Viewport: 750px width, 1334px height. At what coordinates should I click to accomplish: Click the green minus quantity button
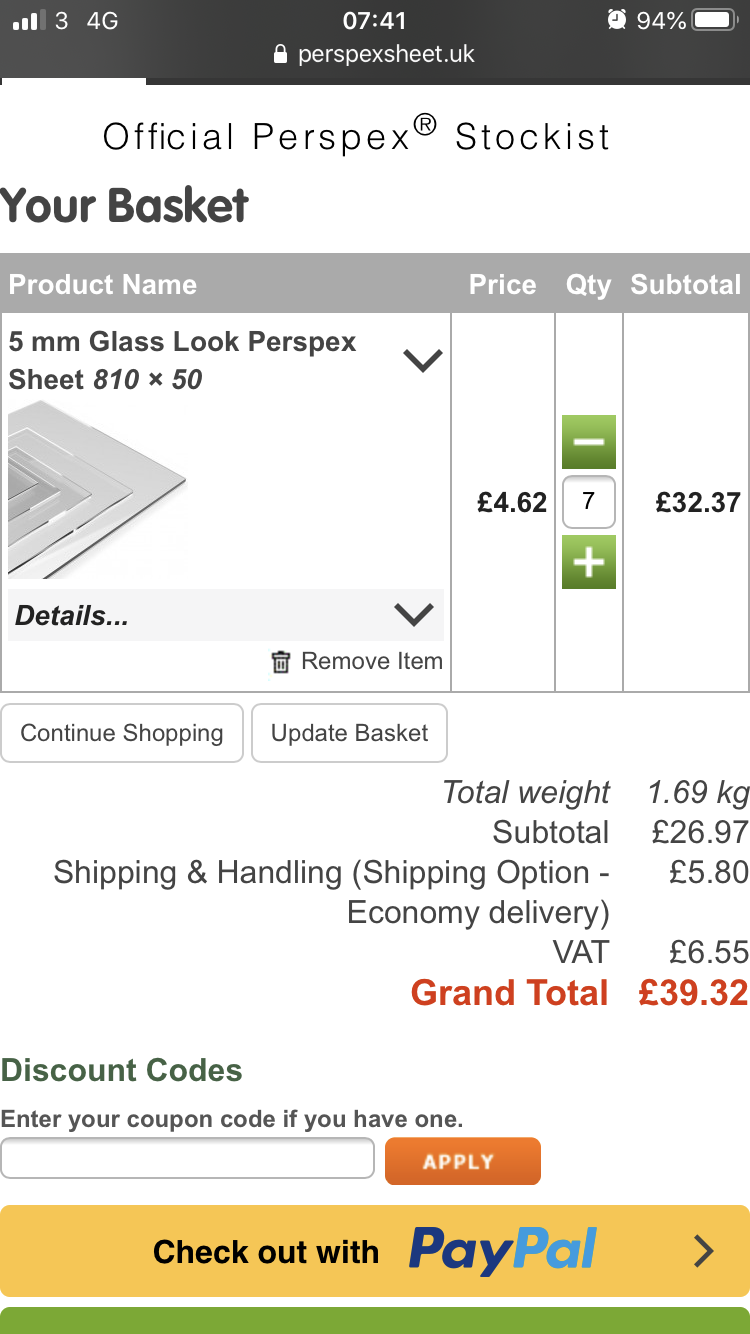tap(588, 442)
